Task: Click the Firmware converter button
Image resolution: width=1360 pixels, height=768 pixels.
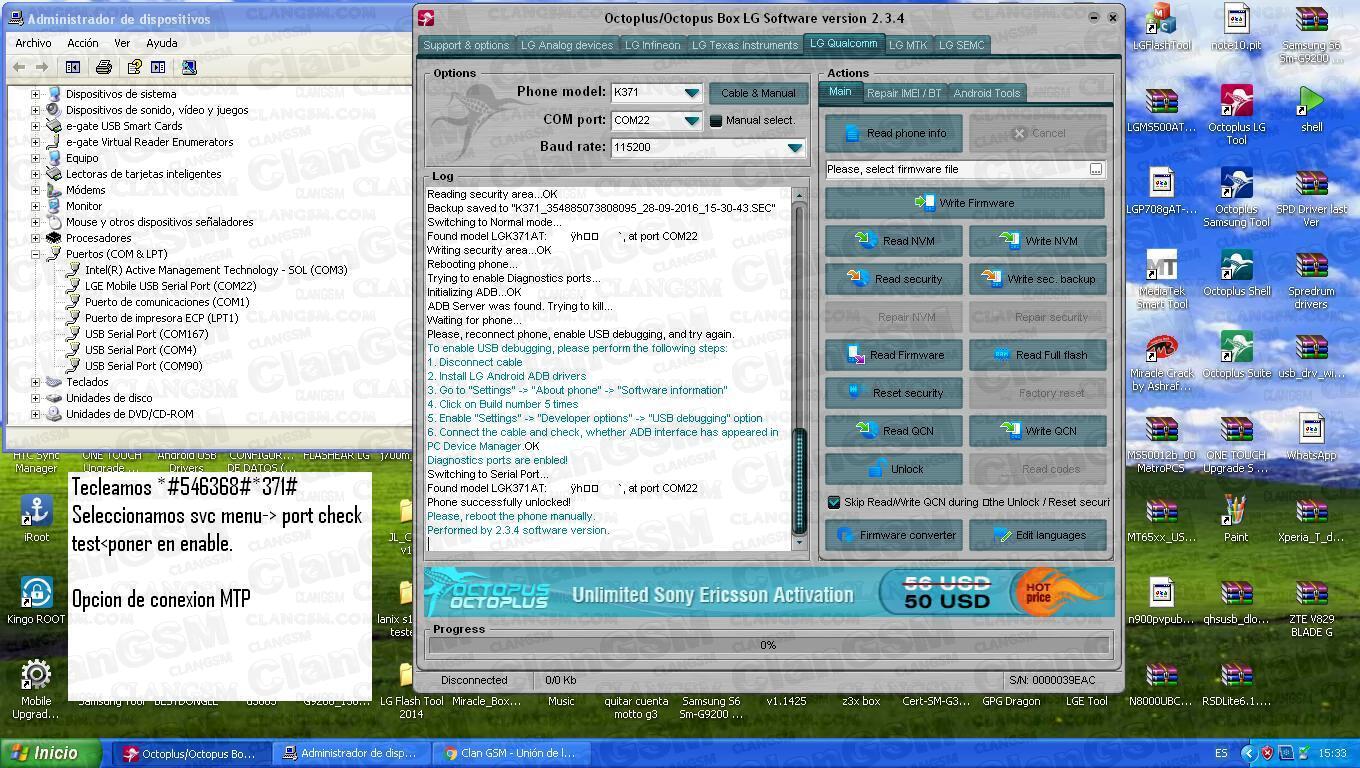Action: click(894, 535)
